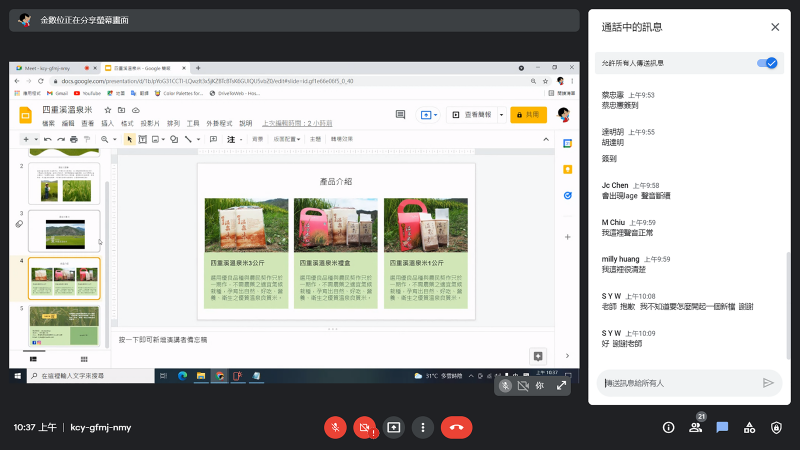Click the cloud save status icon
Viewport: 800px width, 450px height.
click(x=136, y=110)
